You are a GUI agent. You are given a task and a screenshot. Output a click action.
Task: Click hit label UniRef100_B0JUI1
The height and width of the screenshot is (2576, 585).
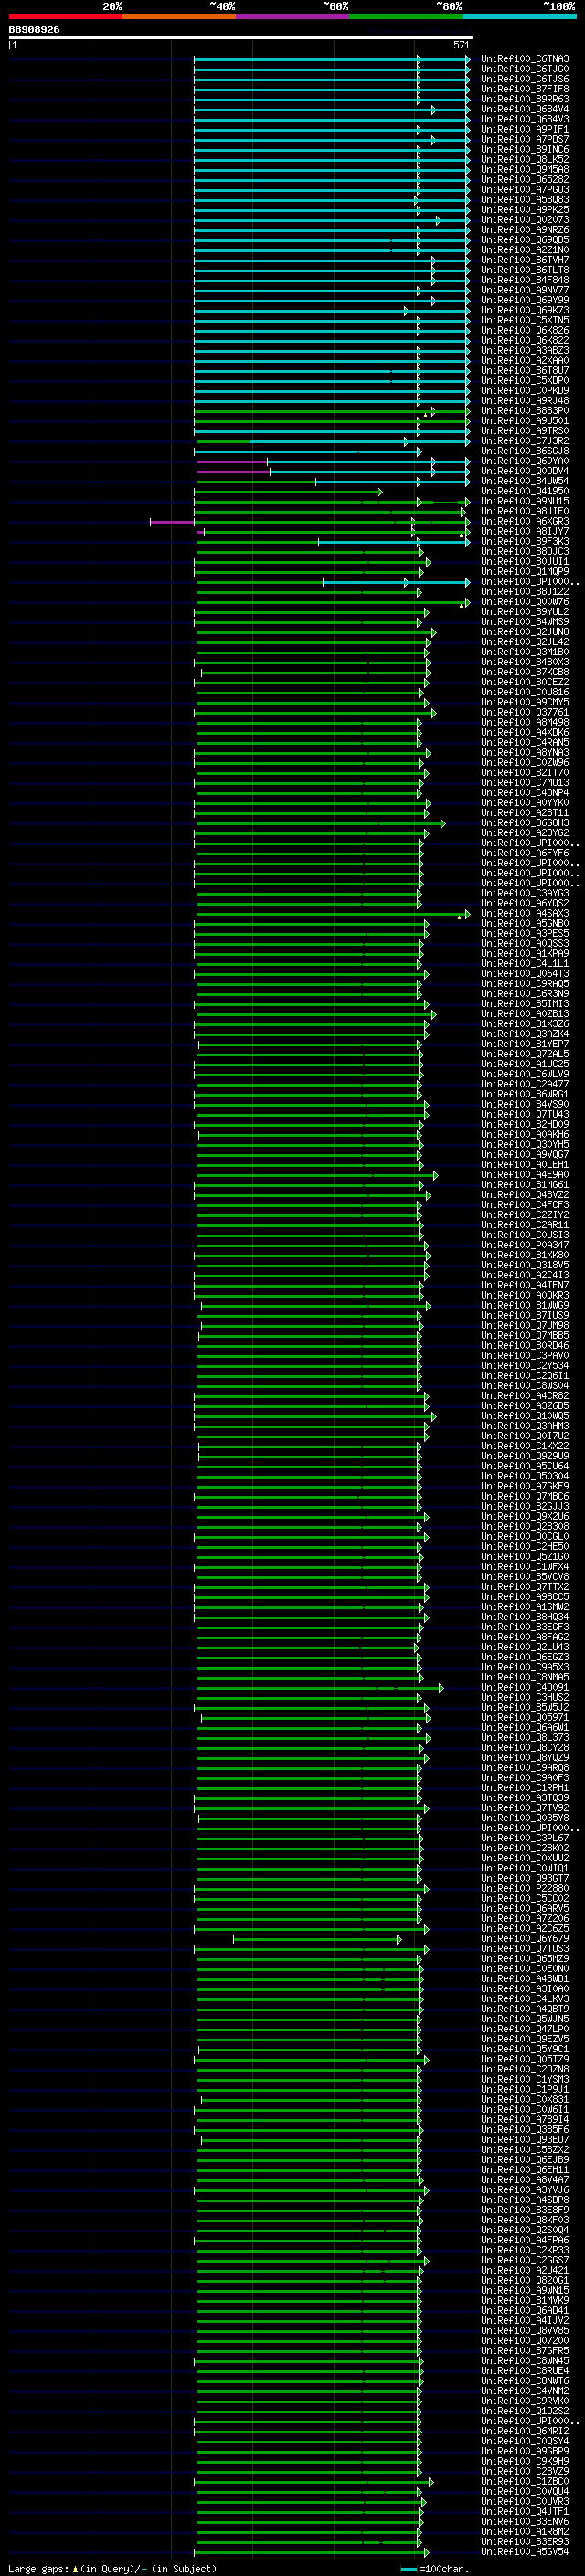click(x=525, y=562)
